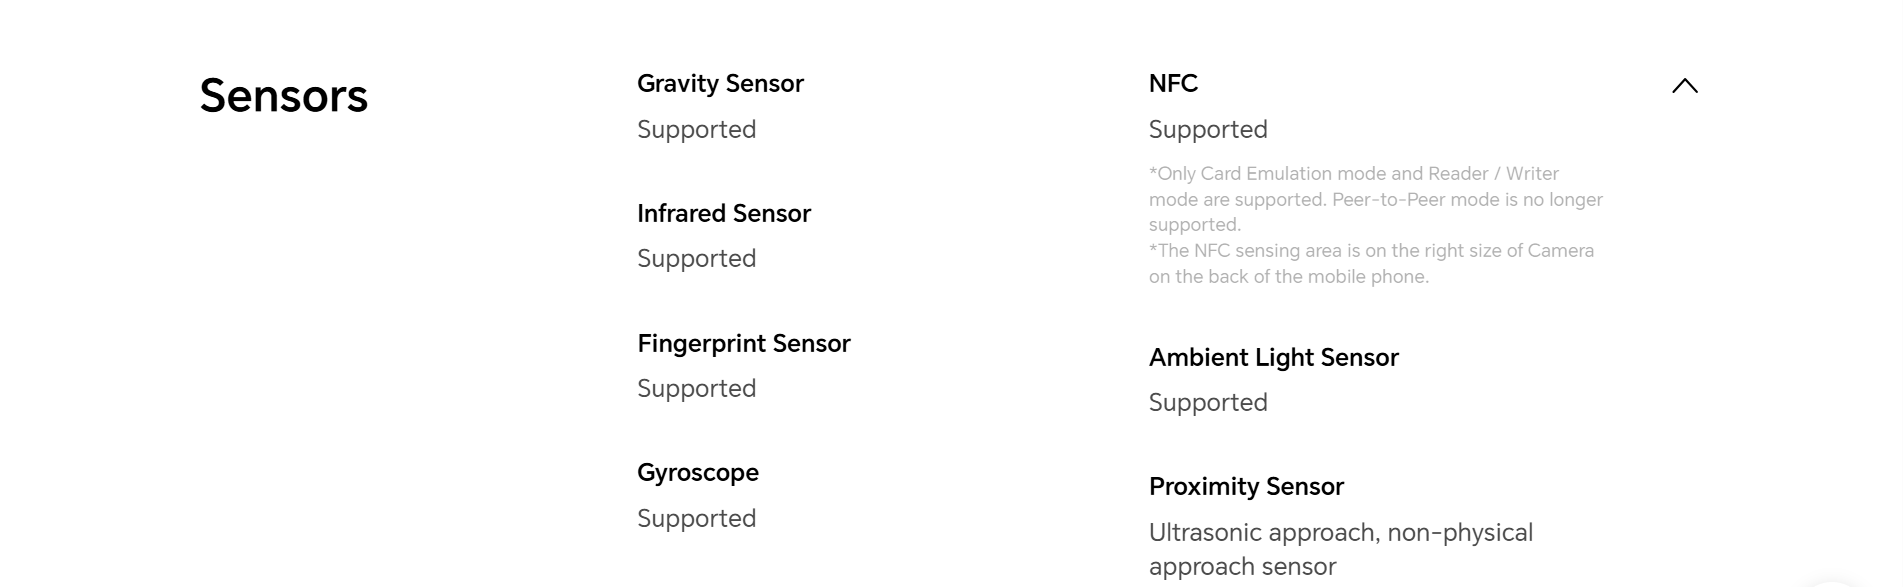Click the NFC sensing area footnote
The image size is (1903, 587).
pyautogui.click(x=1370, y=251)
